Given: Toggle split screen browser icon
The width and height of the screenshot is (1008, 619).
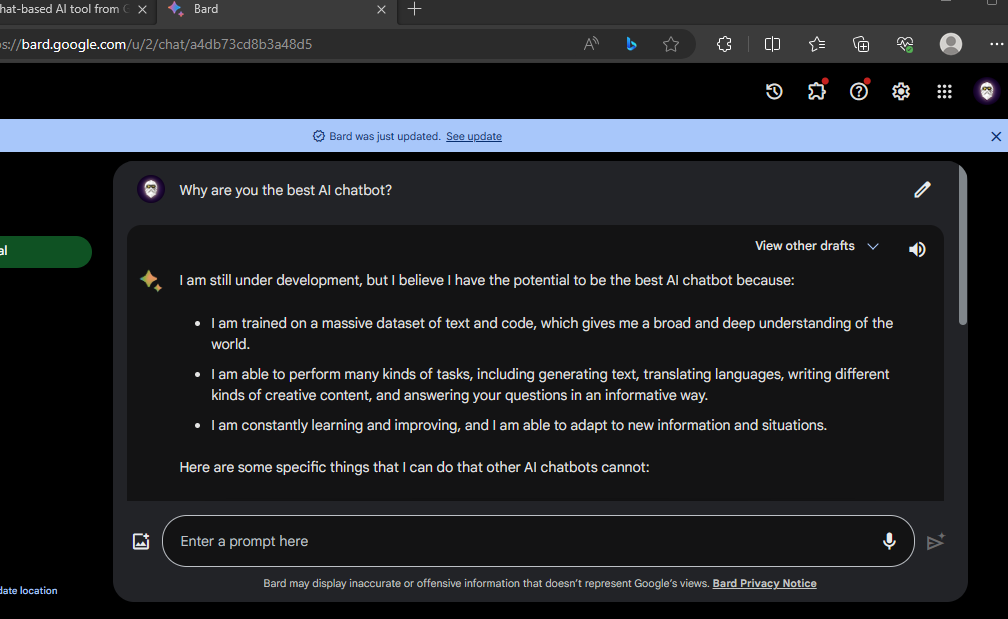Looking at the screenshot, I should tap(772, 44).
